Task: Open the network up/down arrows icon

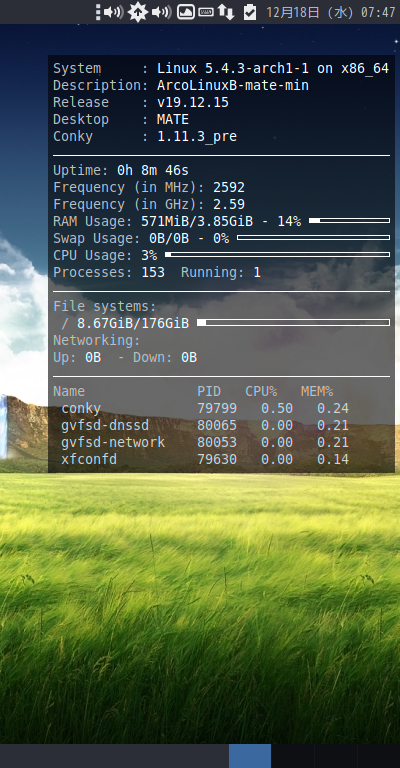Action: [226, 12]
